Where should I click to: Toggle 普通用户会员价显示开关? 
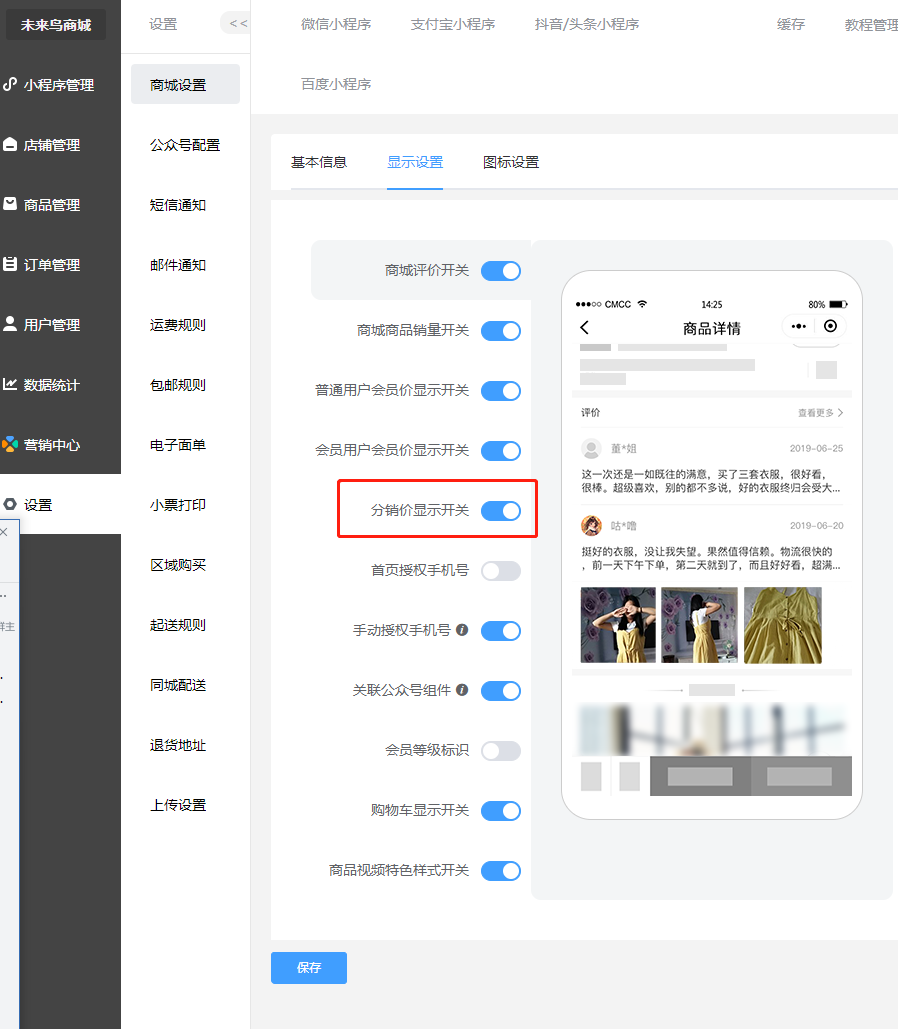point(501,390)
